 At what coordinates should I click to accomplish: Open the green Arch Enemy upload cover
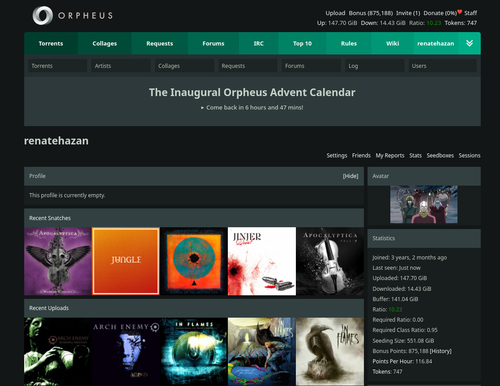coord(58,352)
